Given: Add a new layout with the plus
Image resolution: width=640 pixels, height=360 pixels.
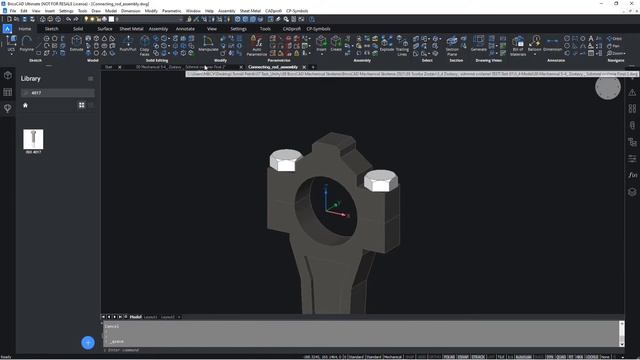Looking at the screenshot, I should (x=179, y=317).
